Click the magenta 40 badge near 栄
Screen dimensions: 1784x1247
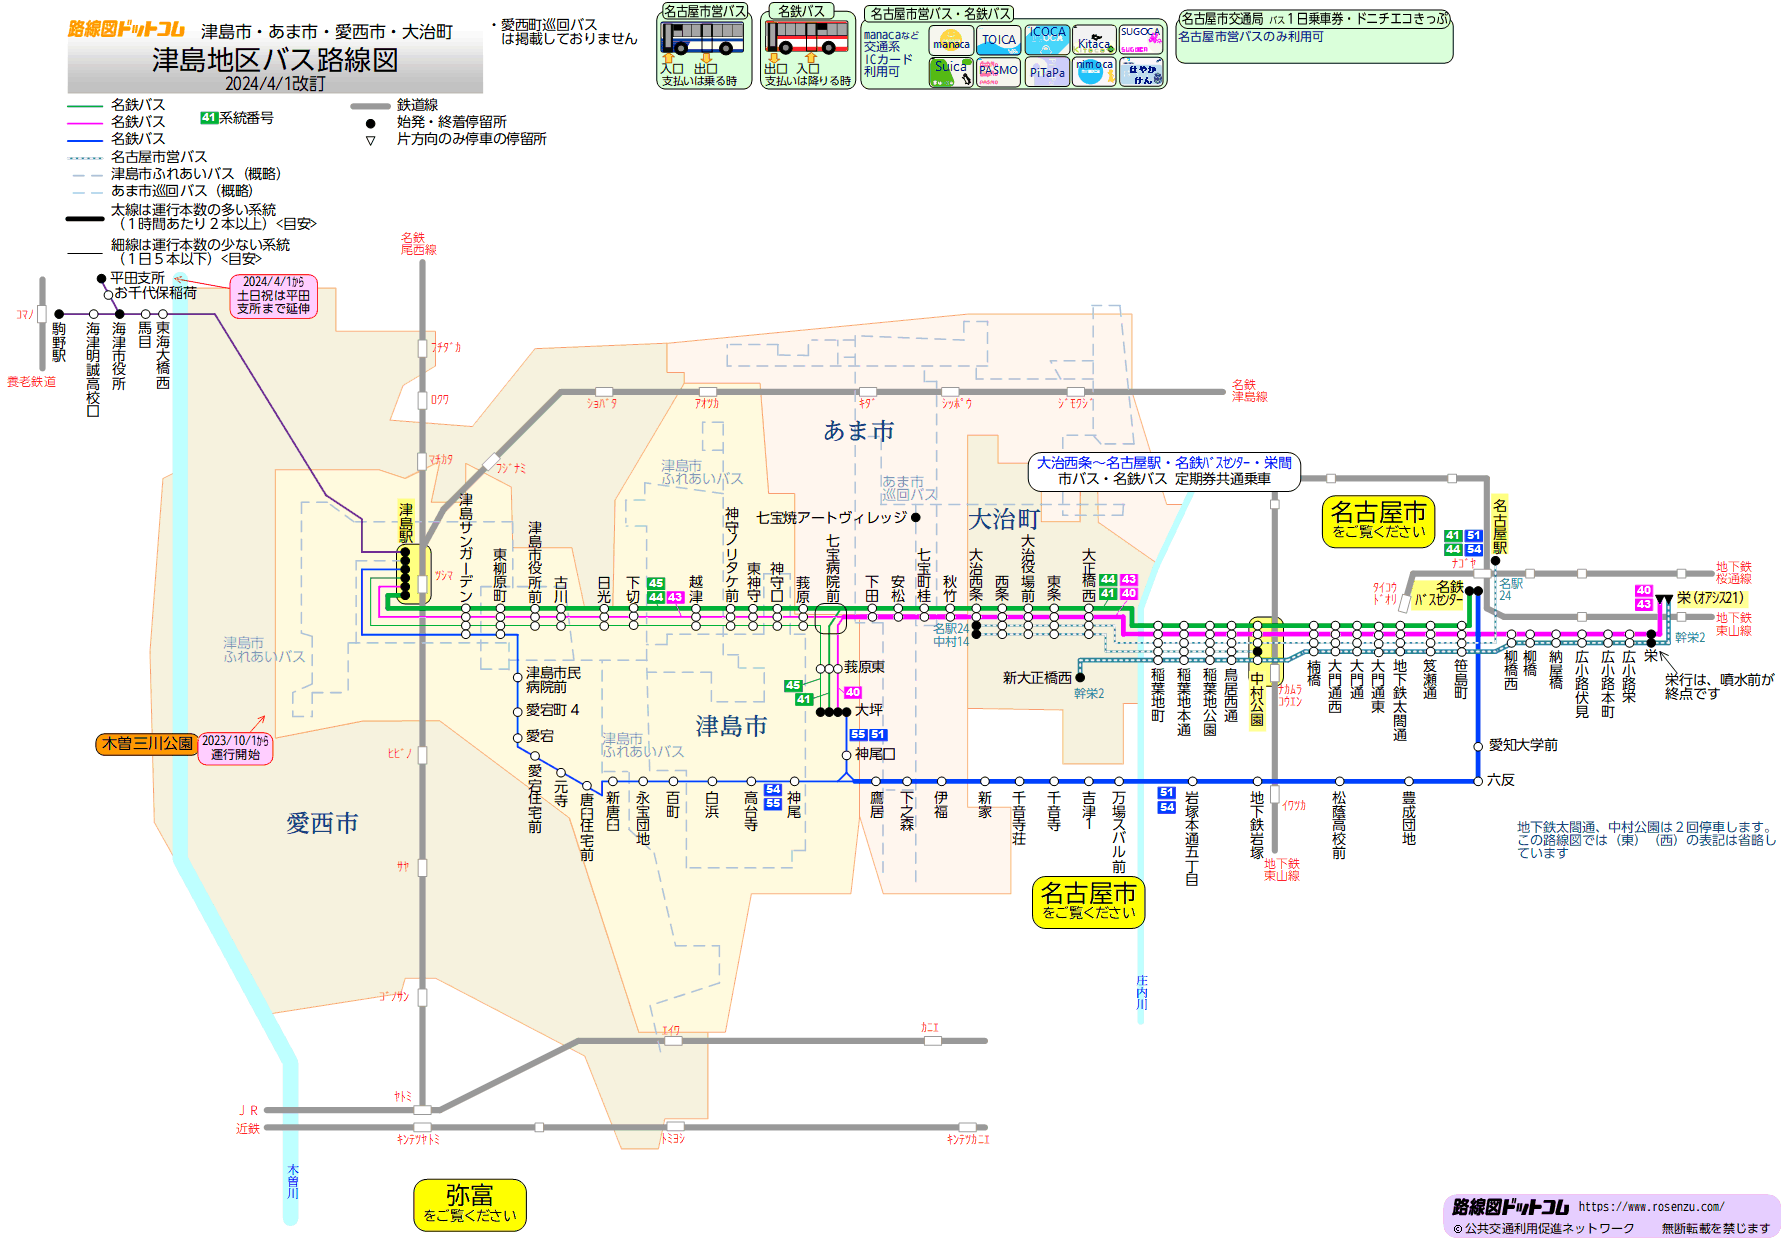pyautogui.click(x=1643, y=590)
